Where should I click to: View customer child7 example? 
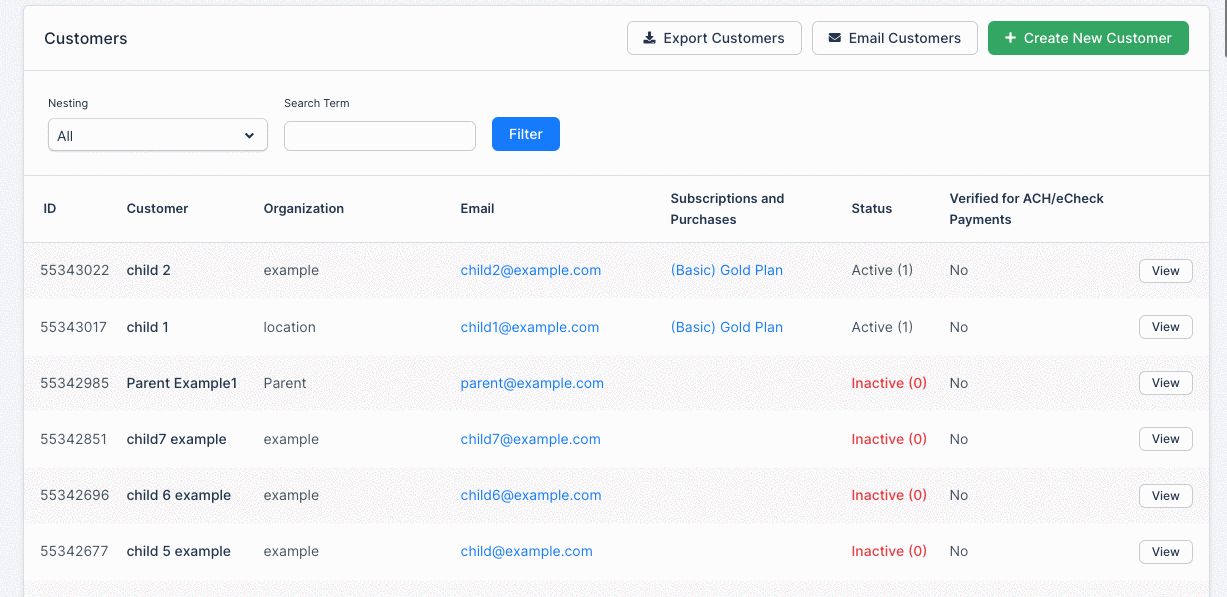(x=1166, y=439)
